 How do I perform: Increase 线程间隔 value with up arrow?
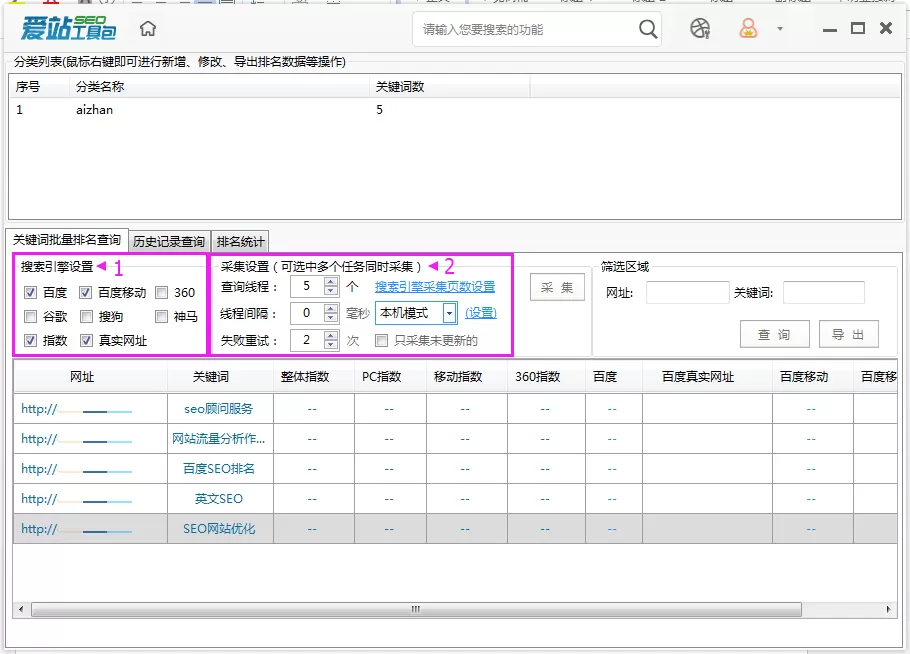[x=331, y=309]
